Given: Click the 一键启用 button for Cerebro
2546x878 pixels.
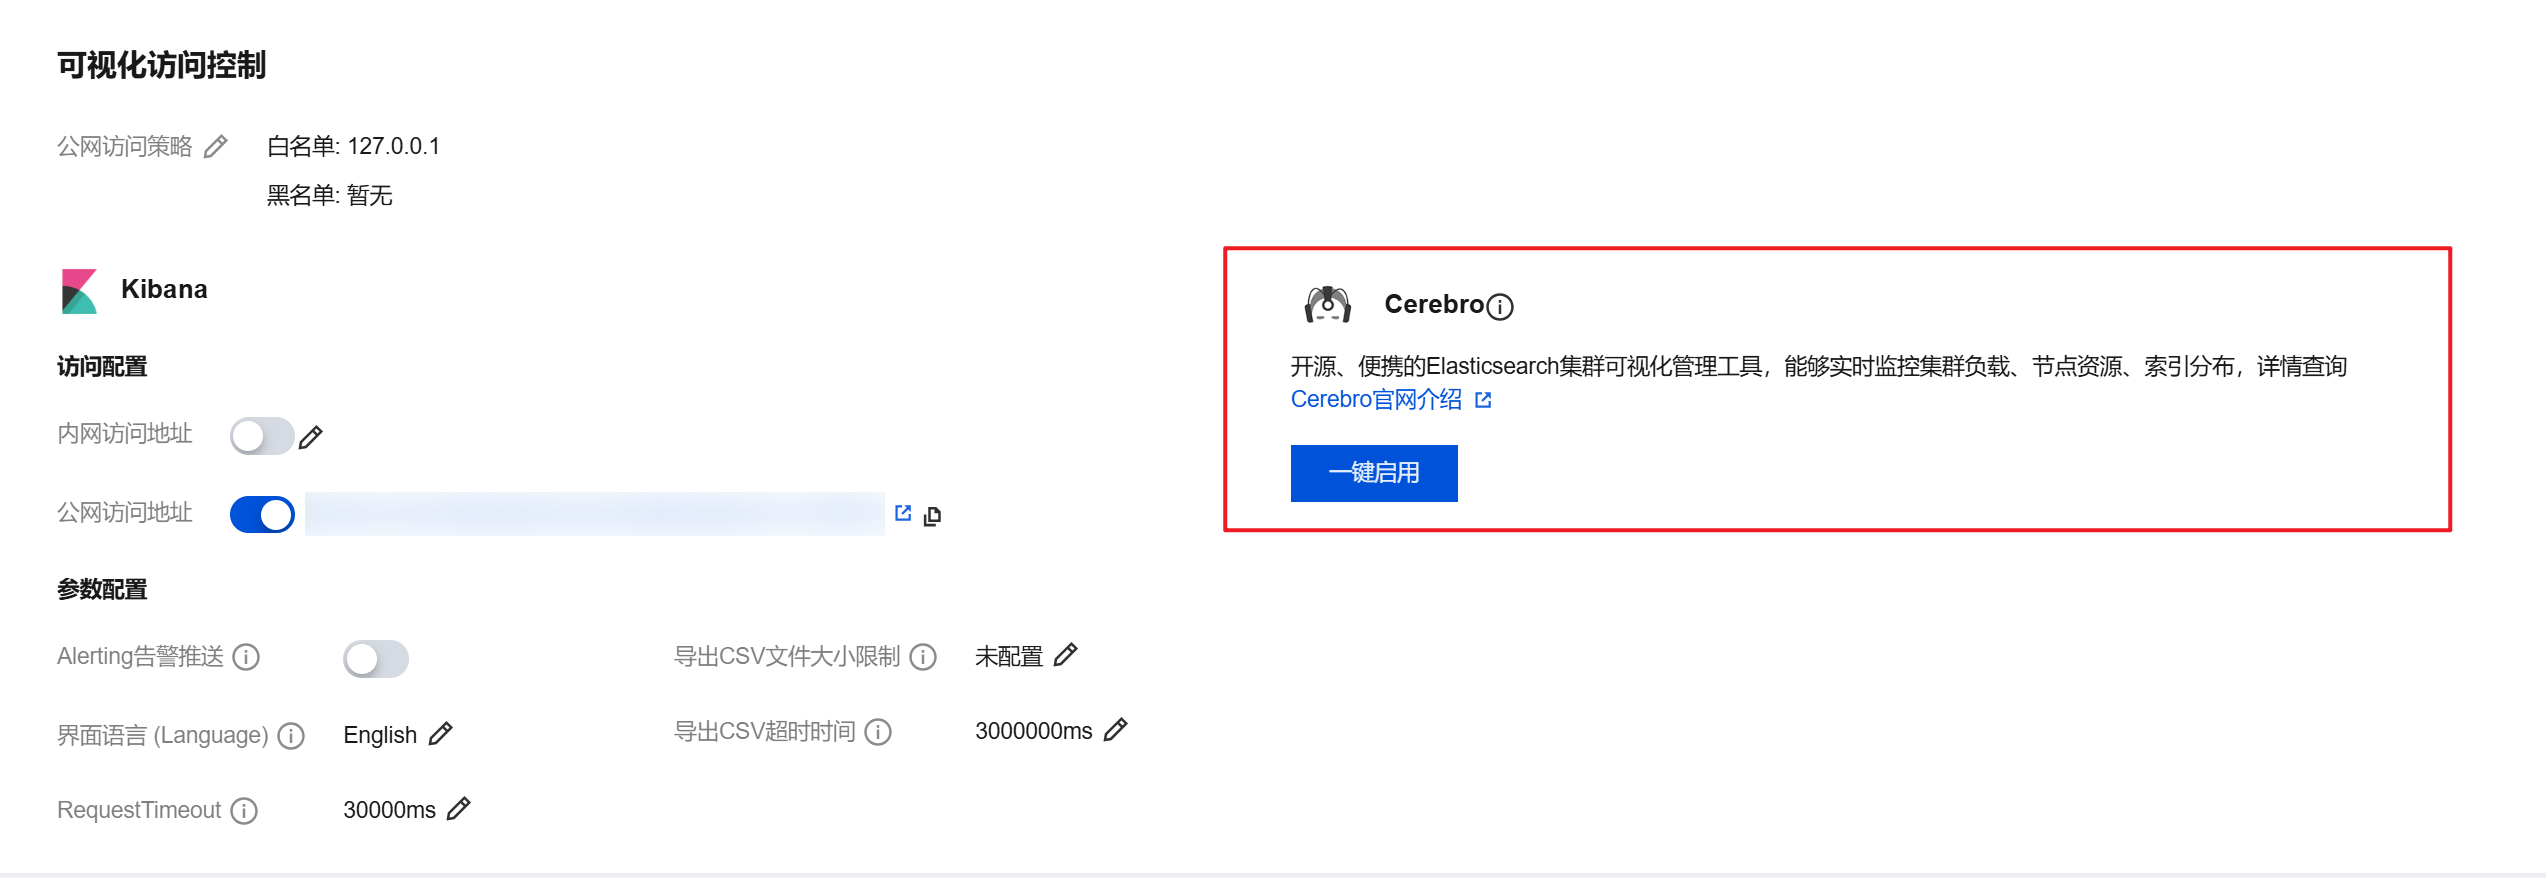Looking at the screenshot, I should point(1374,473).
